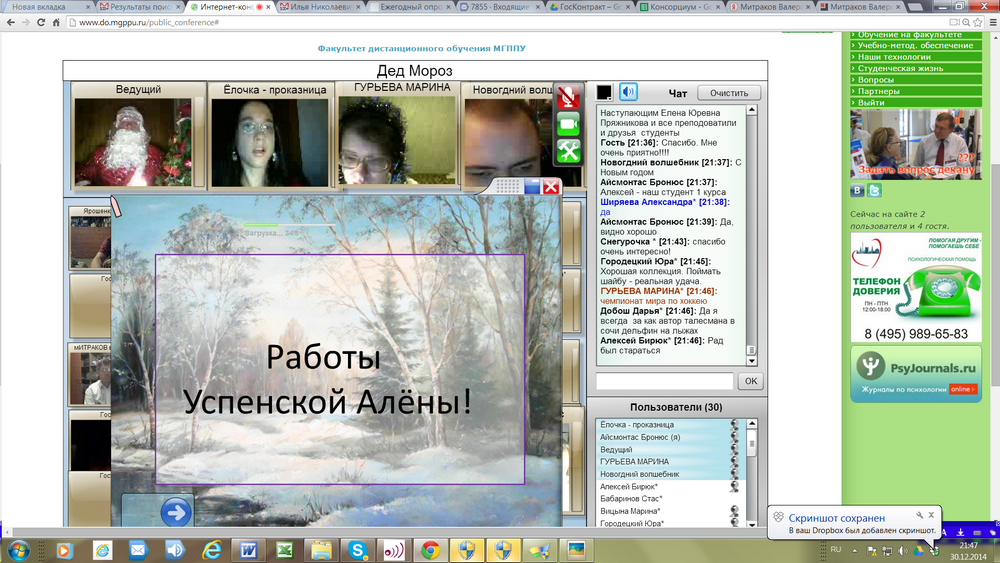Open the wrench-and-hammer settings button
1000x563 pixels.
pyautogui.click(x=568, y=151)
